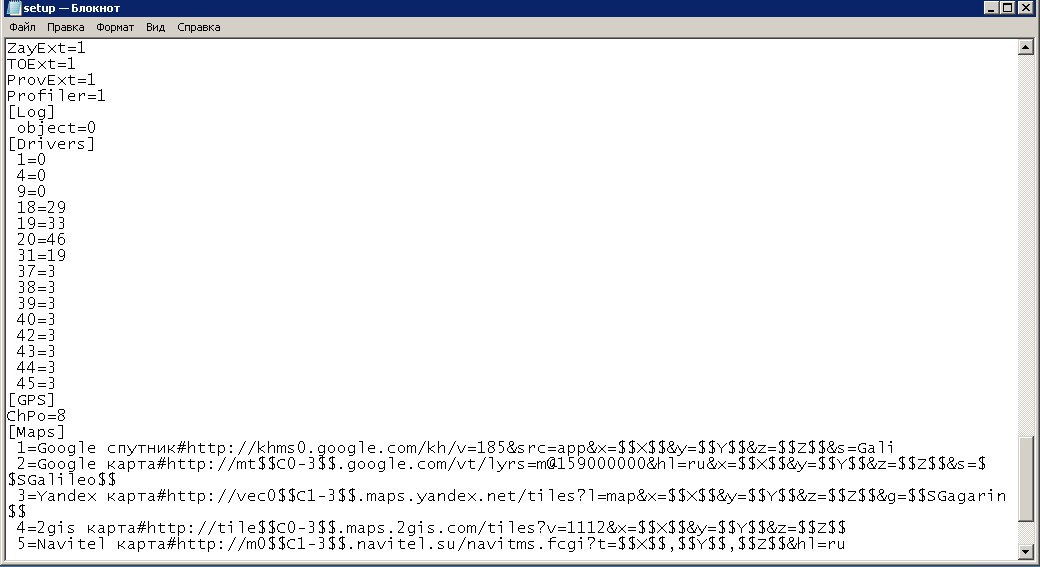Open the Вид menu
This screenshot has height=567, width=1040.
(x=155, y=27)
